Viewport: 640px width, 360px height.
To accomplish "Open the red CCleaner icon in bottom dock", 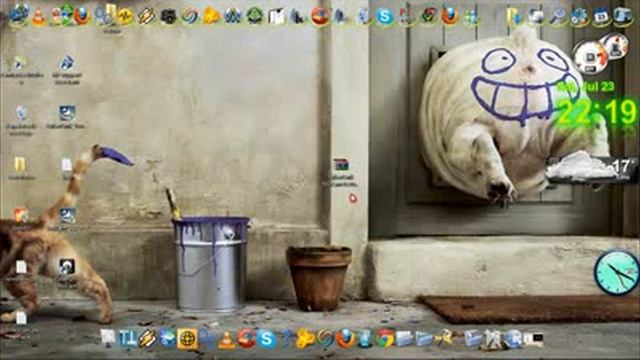I will coord(247,338).
